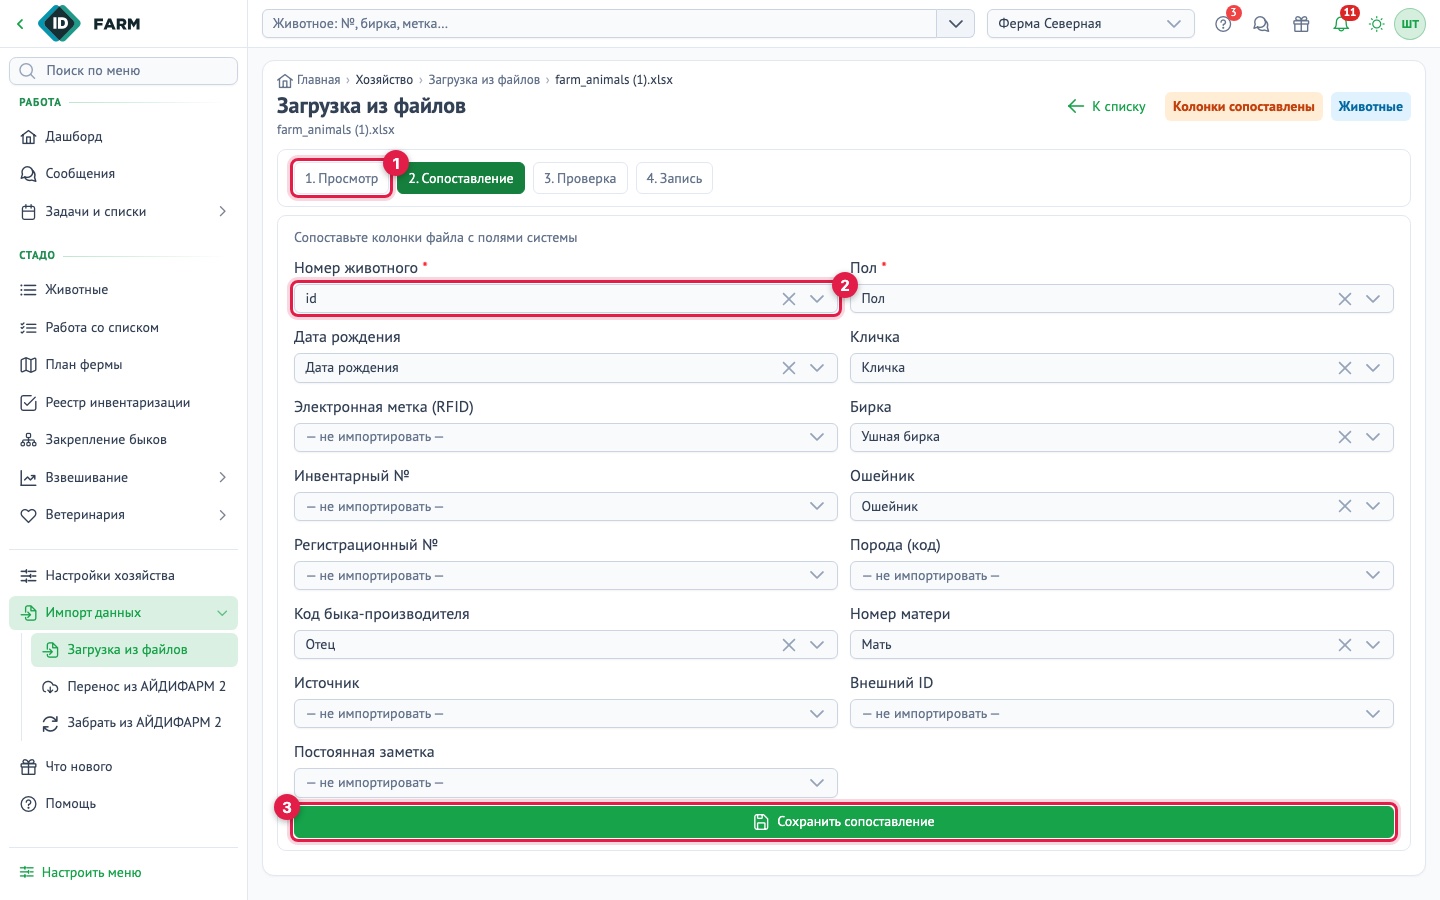Click the animal number search input
The image size is (1440, 900).
[x=599, y=24]
